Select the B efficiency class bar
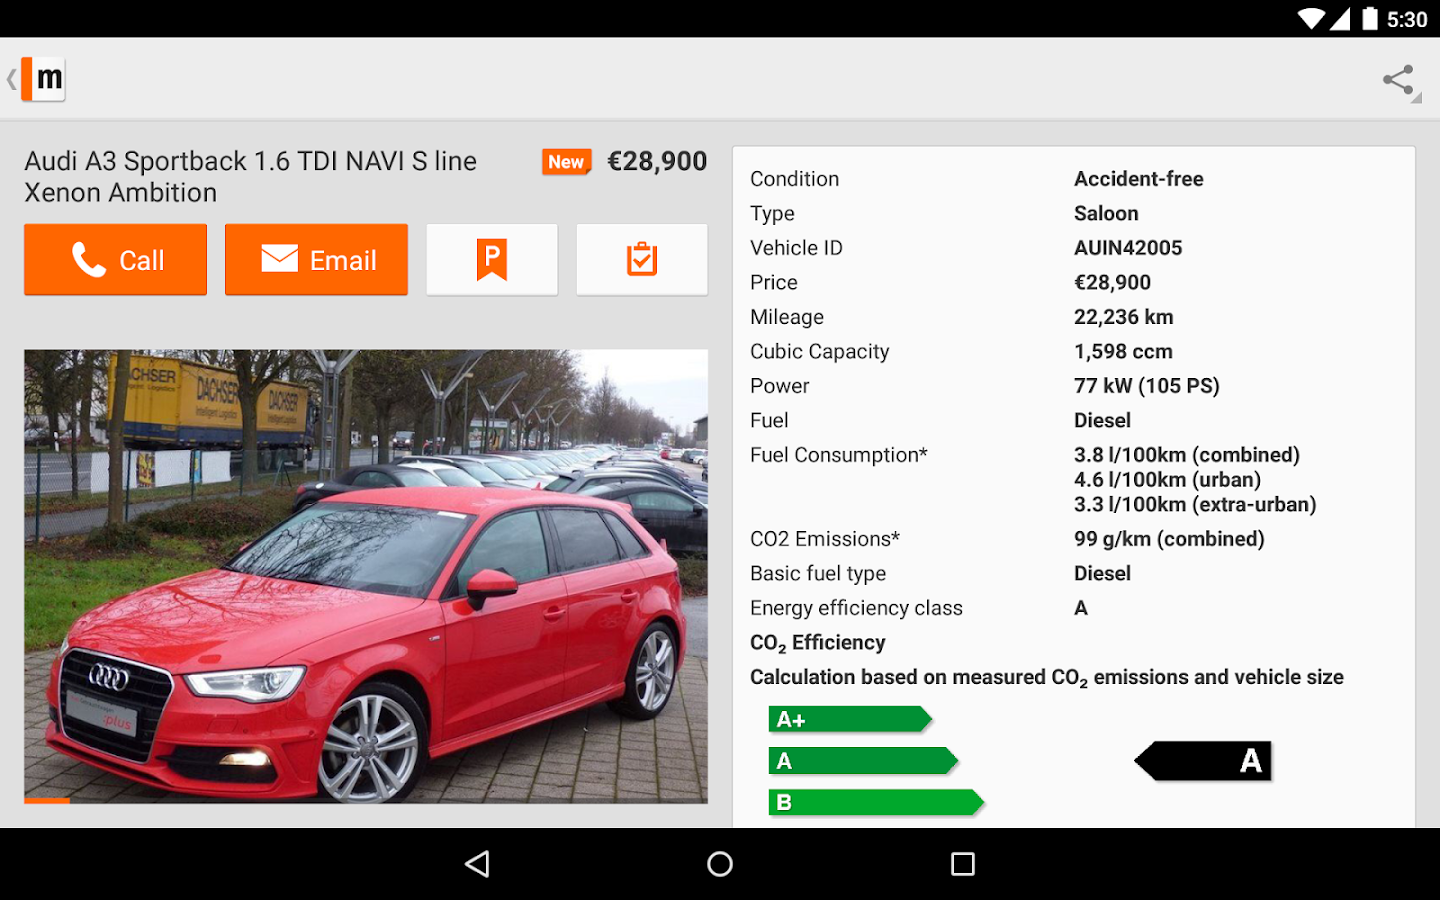This screenshot has height=900, width=1440. pyautogui.click(x=876, y=802)
